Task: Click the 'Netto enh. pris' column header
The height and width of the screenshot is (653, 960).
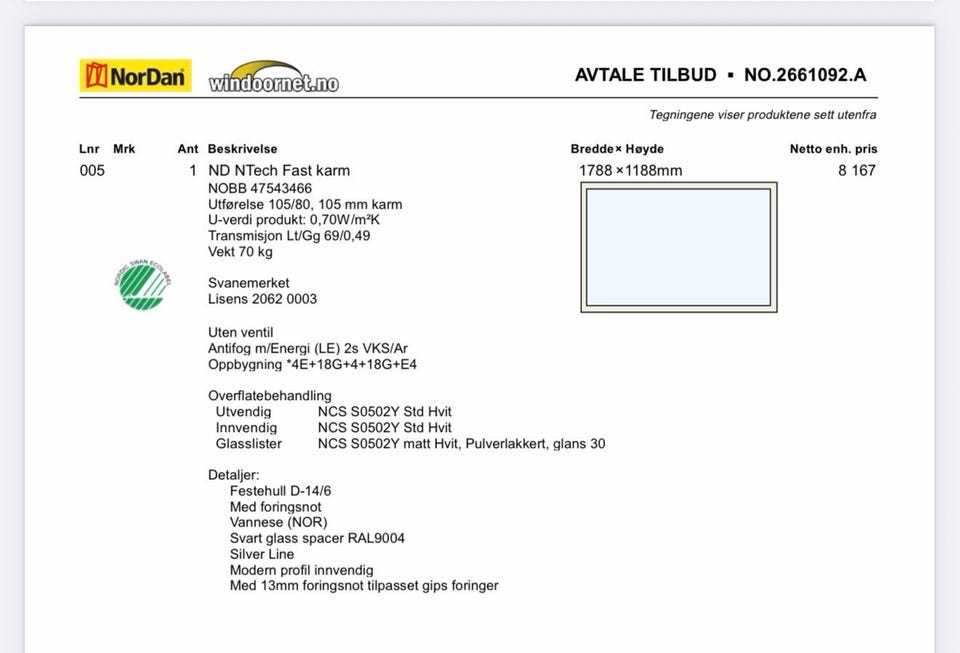Action: click(x=833, y=149)
